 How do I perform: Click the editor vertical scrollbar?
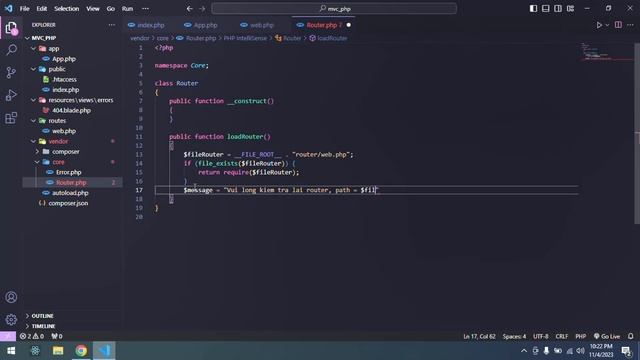click(637, 133)
